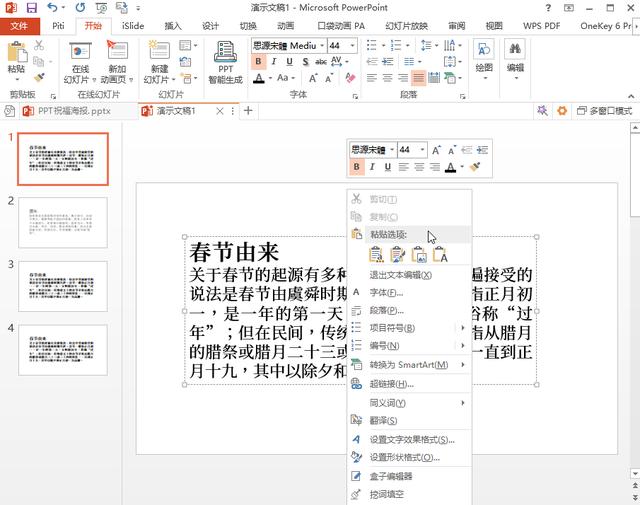640x505 pixels.
Task: Add a new document tab with plus
Action: tap(248, 111)
